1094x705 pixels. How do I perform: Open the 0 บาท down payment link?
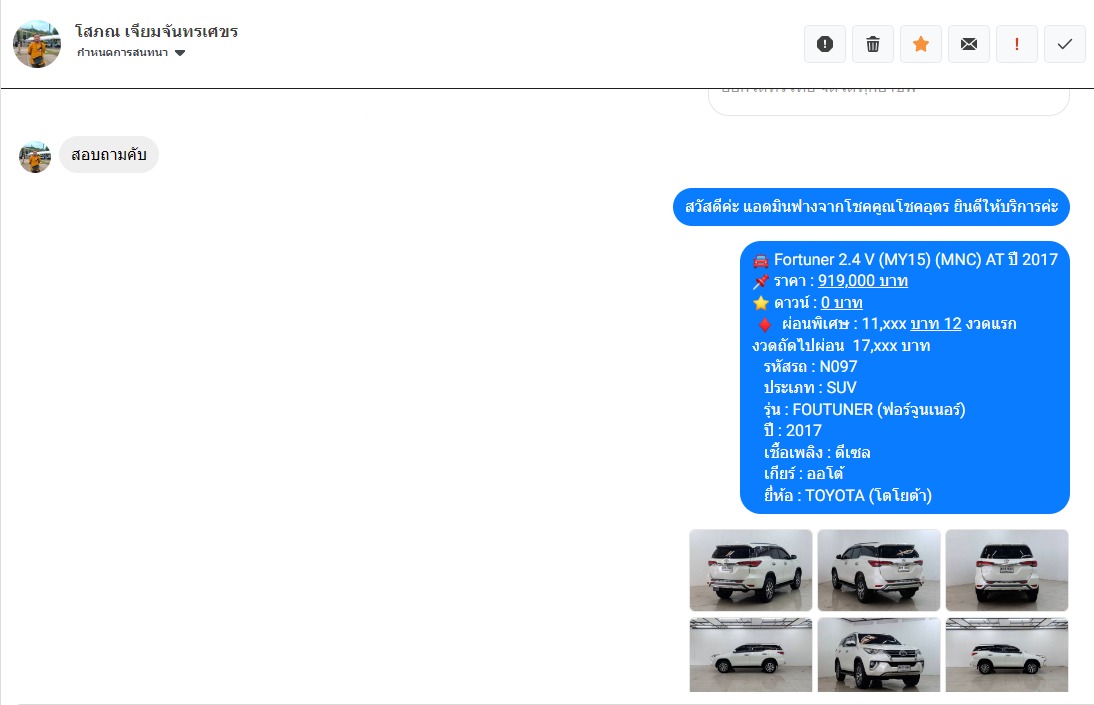point(841,302)
